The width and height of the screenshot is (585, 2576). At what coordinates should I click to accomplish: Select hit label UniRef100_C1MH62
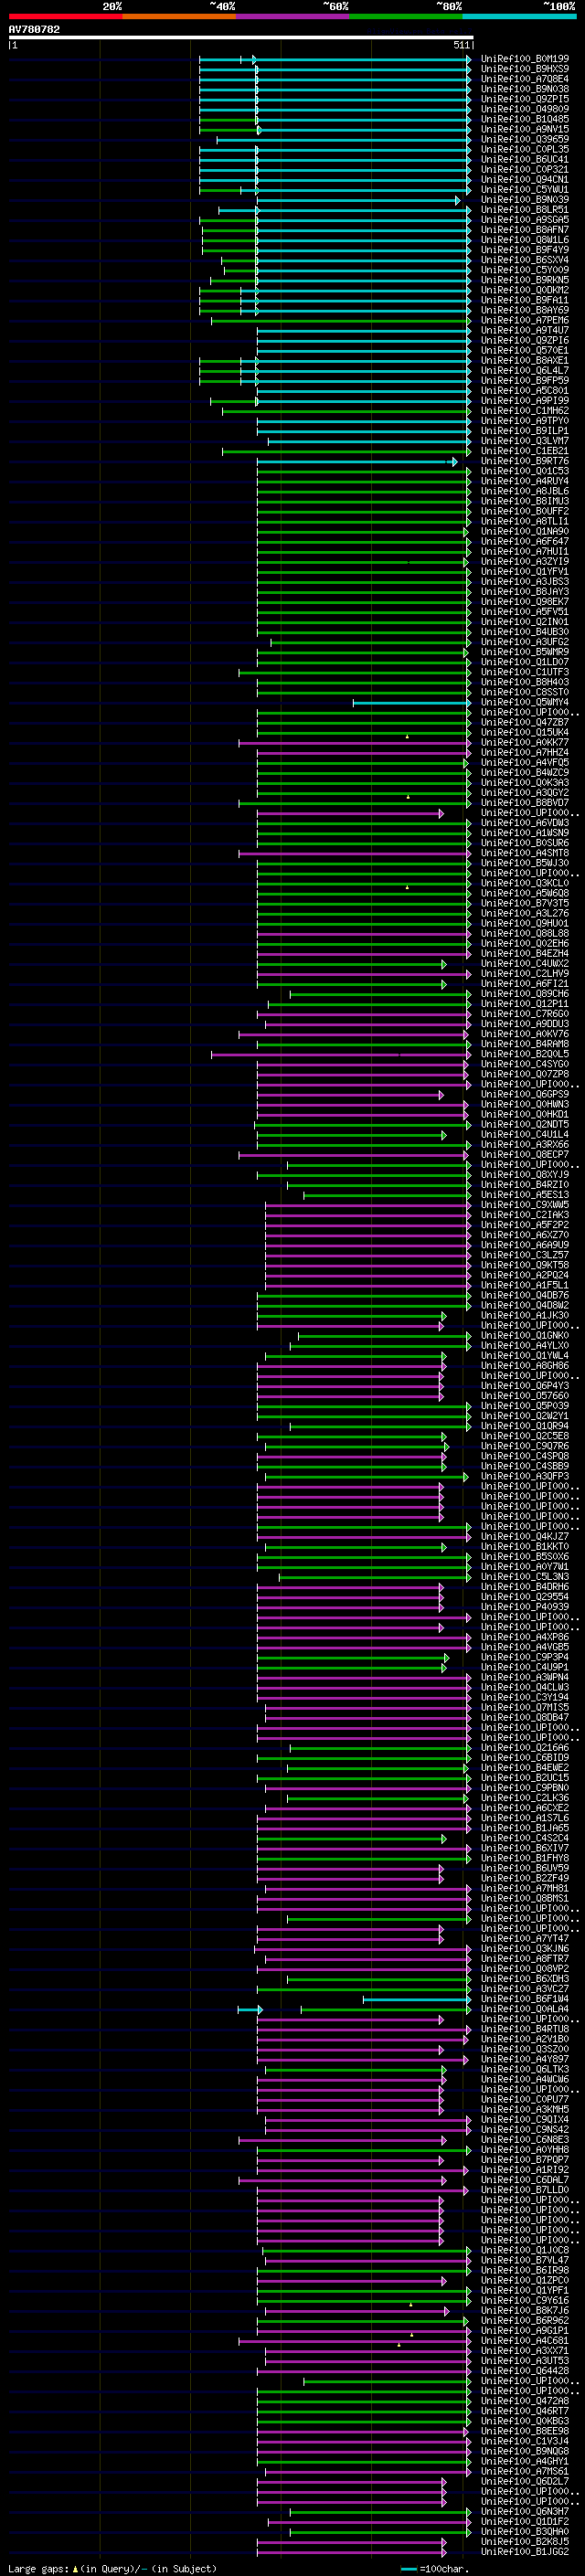pyautogui.click(x=525, y=410)
